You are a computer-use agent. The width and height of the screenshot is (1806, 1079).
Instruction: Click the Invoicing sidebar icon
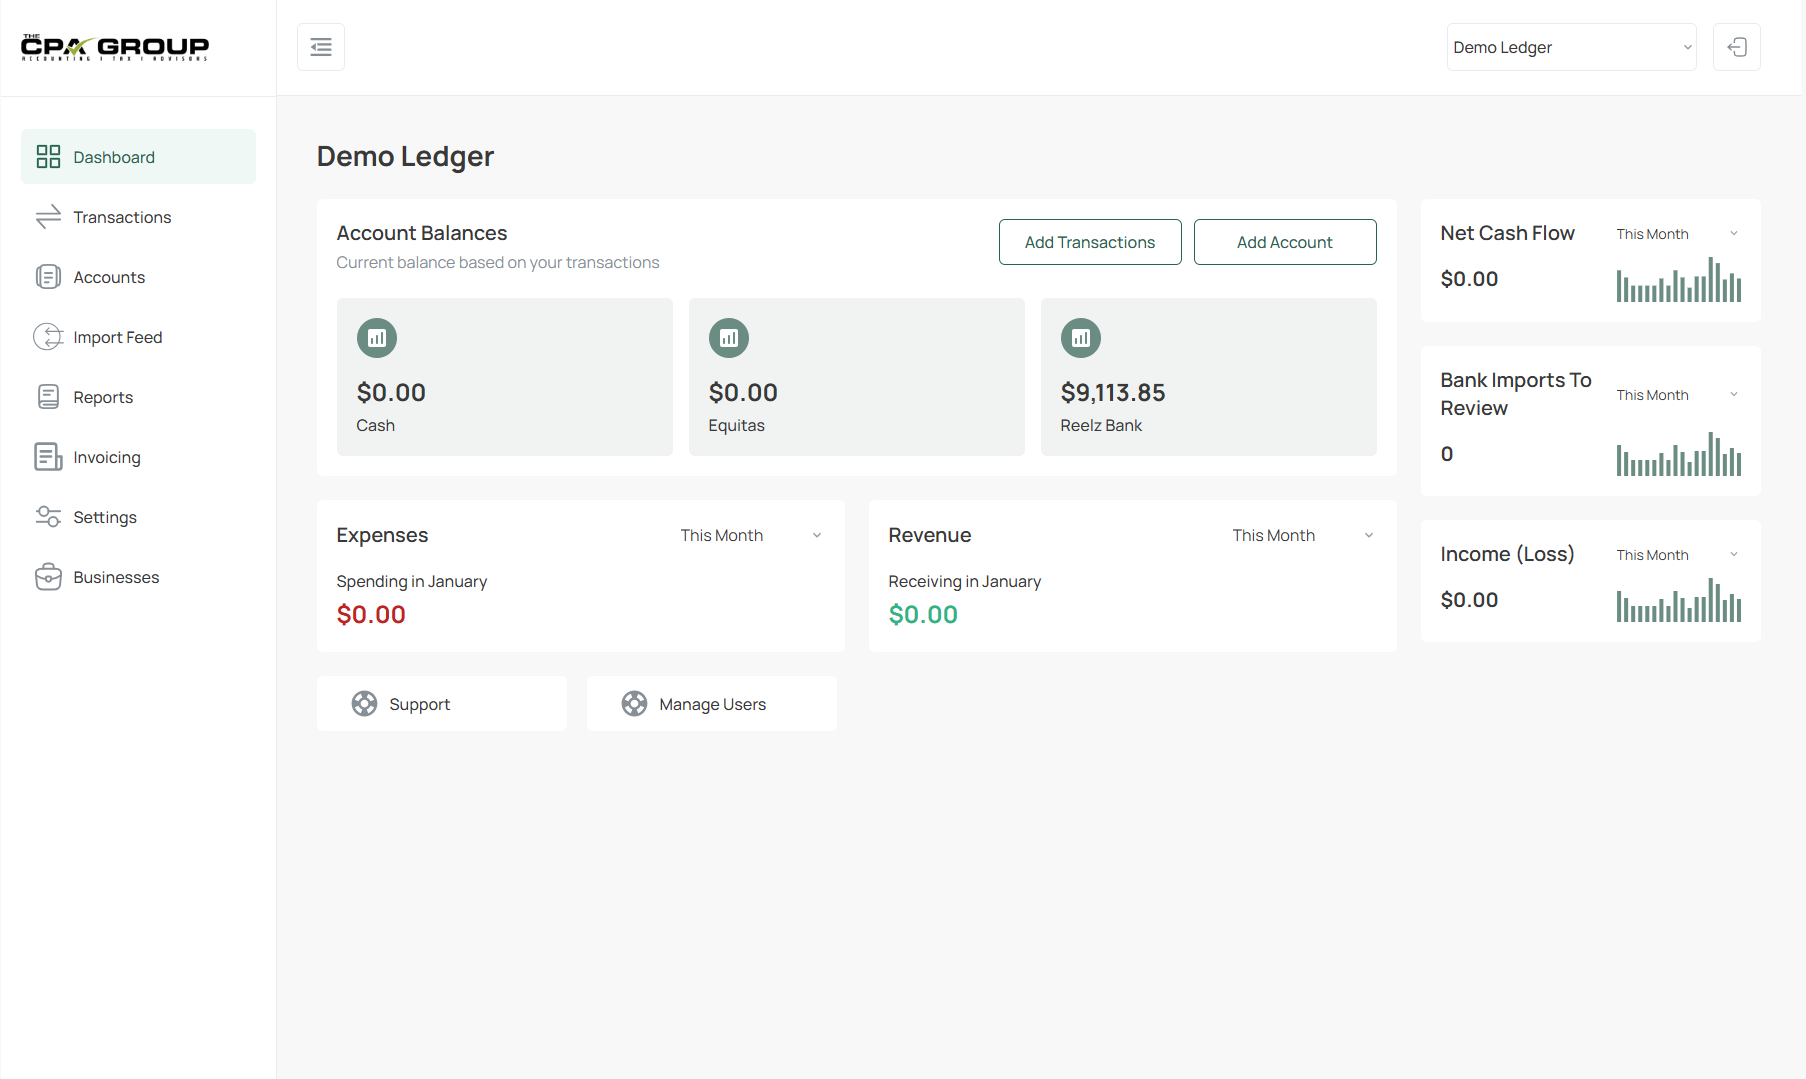point(48,457)
